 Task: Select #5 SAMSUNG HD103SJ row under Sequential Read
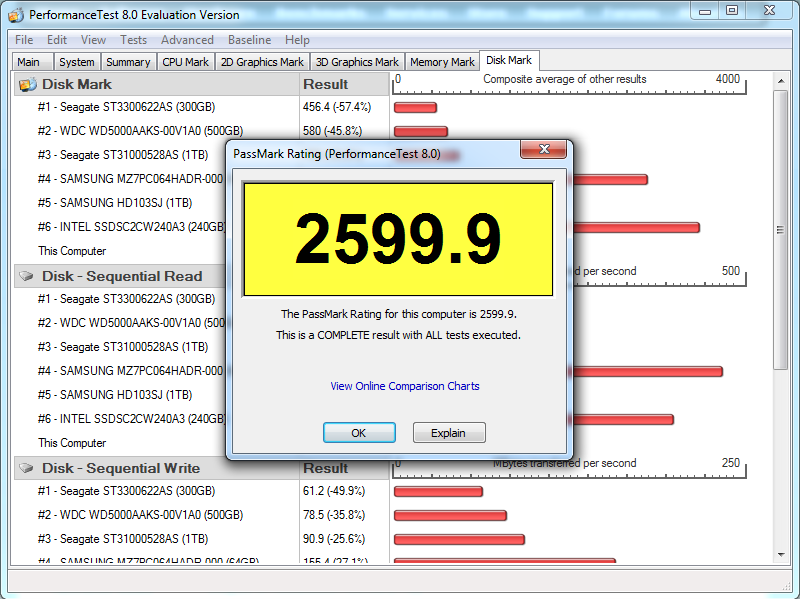[115, 395]
